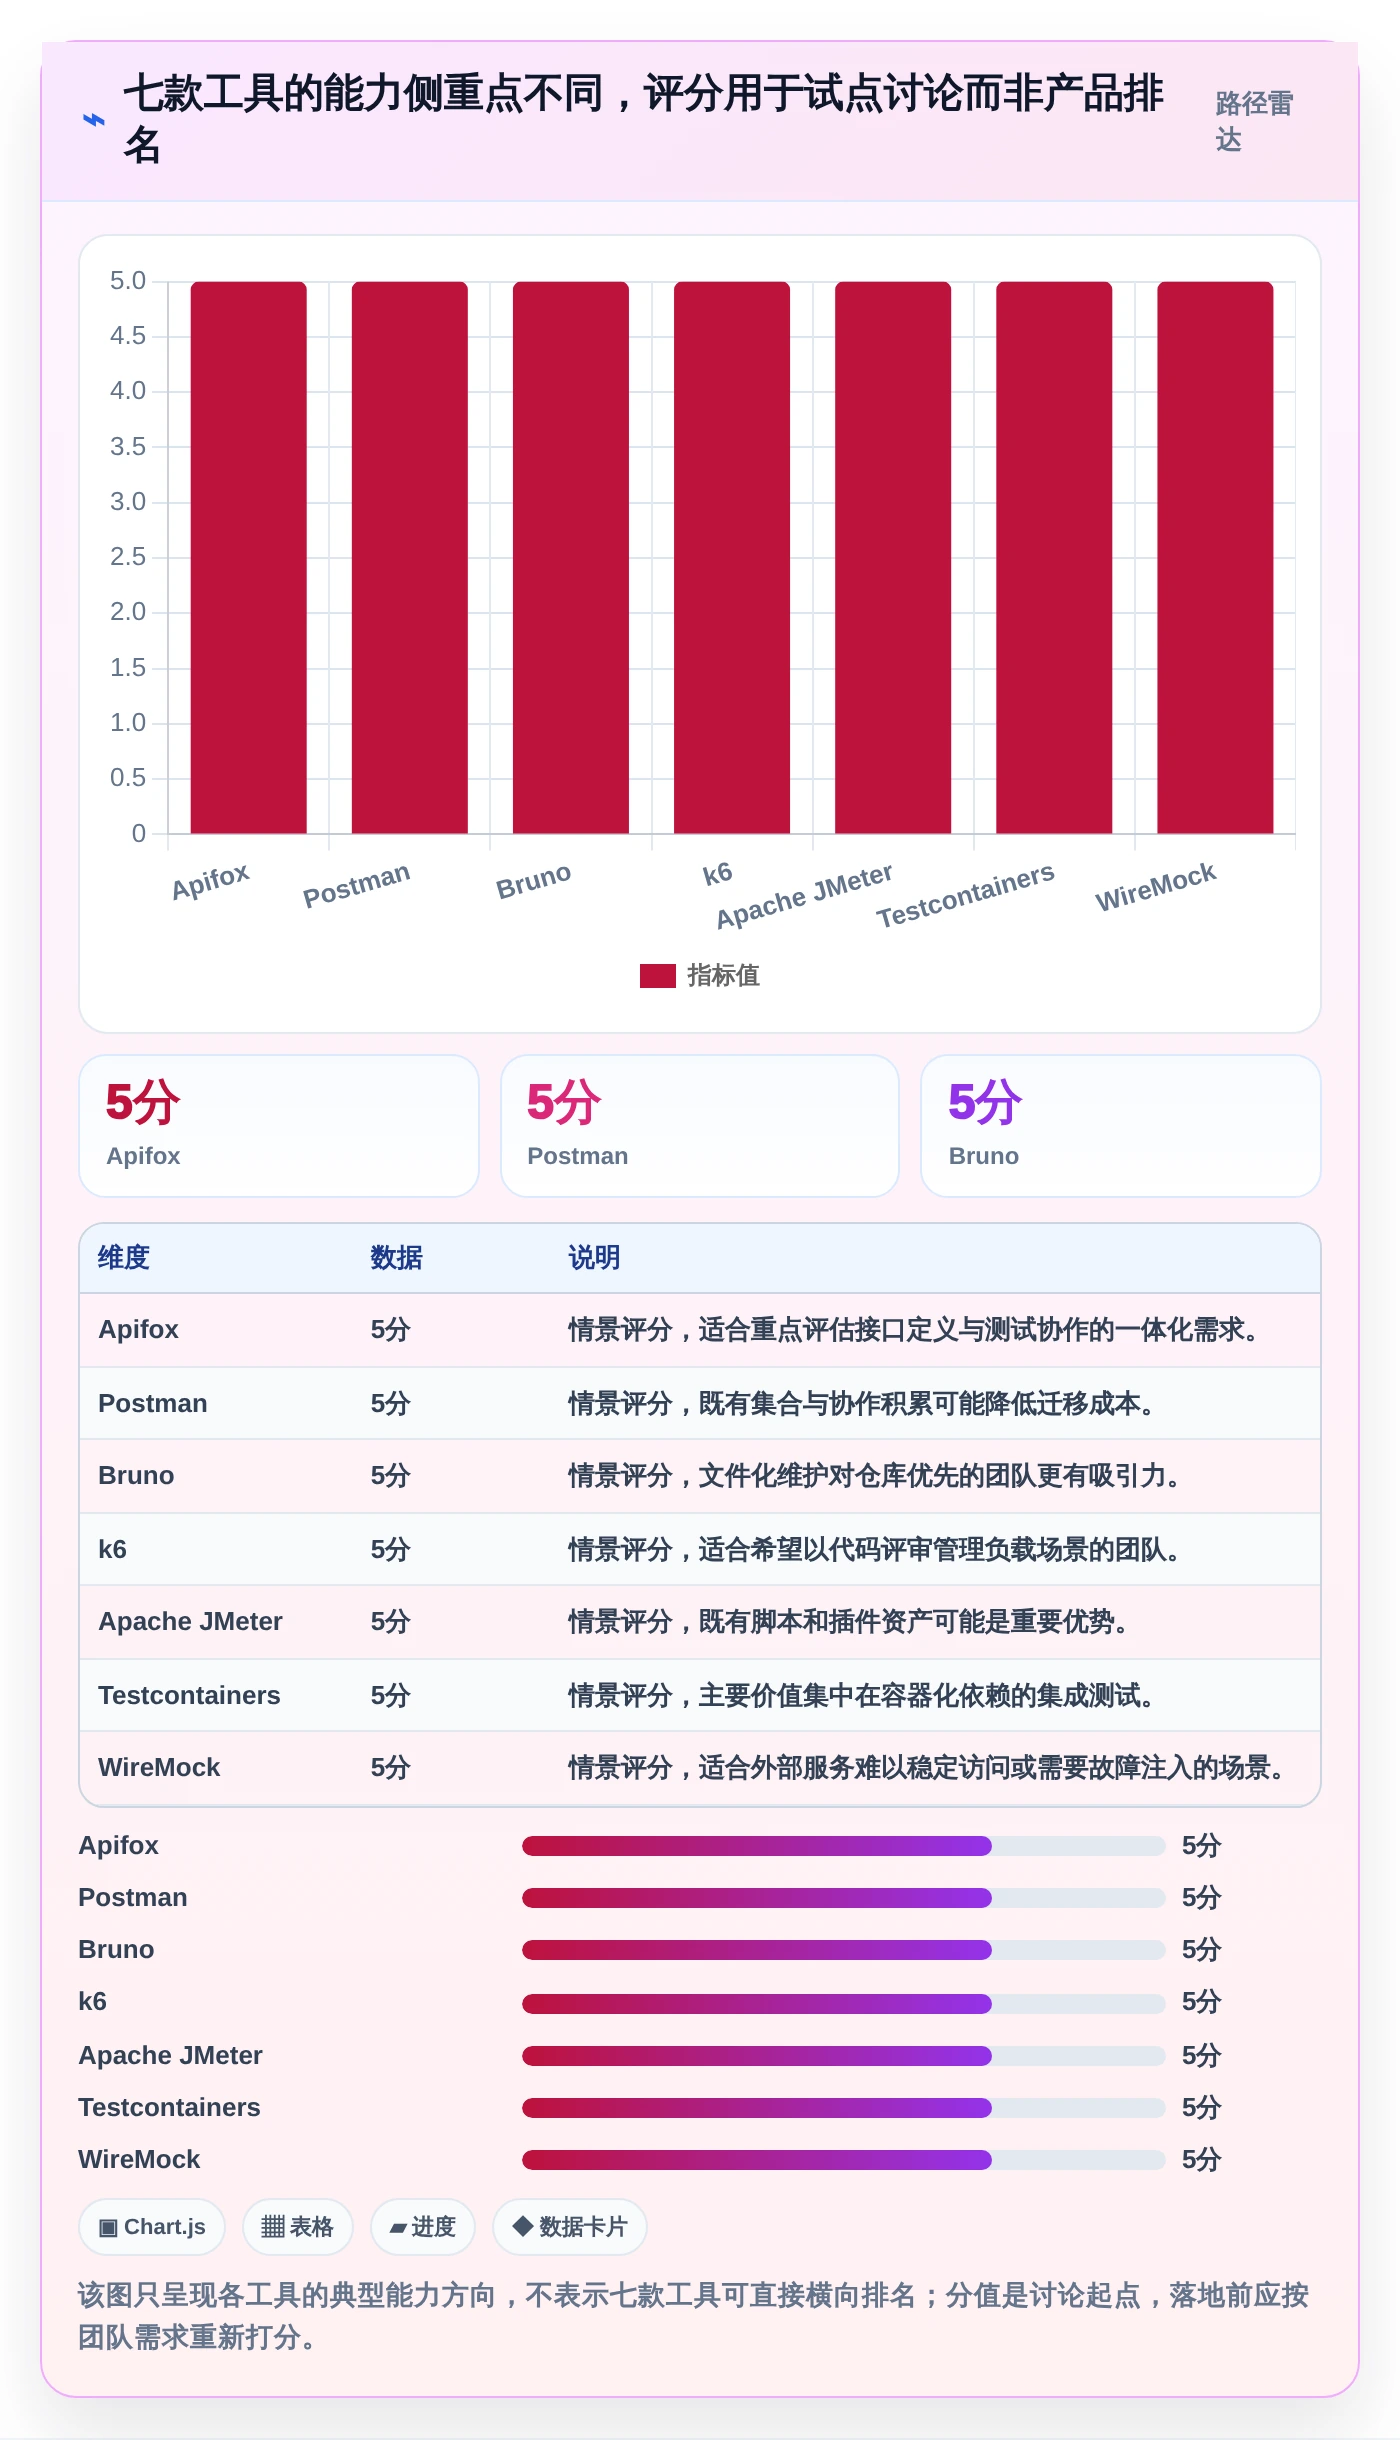This screenshot has width=1400, height=2440.
Task: Click the 表格 tag chip
Action: 297,2227
